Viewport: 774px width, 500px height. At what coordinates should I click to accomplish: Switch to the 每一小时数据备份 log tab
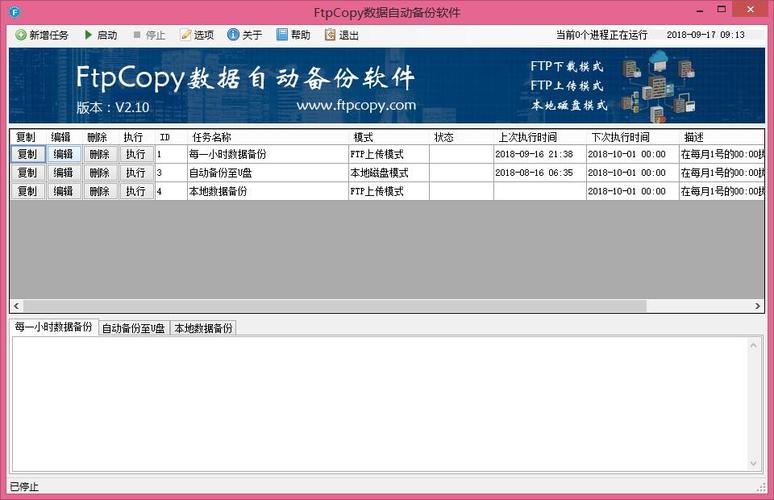click(x=54, y=327)
